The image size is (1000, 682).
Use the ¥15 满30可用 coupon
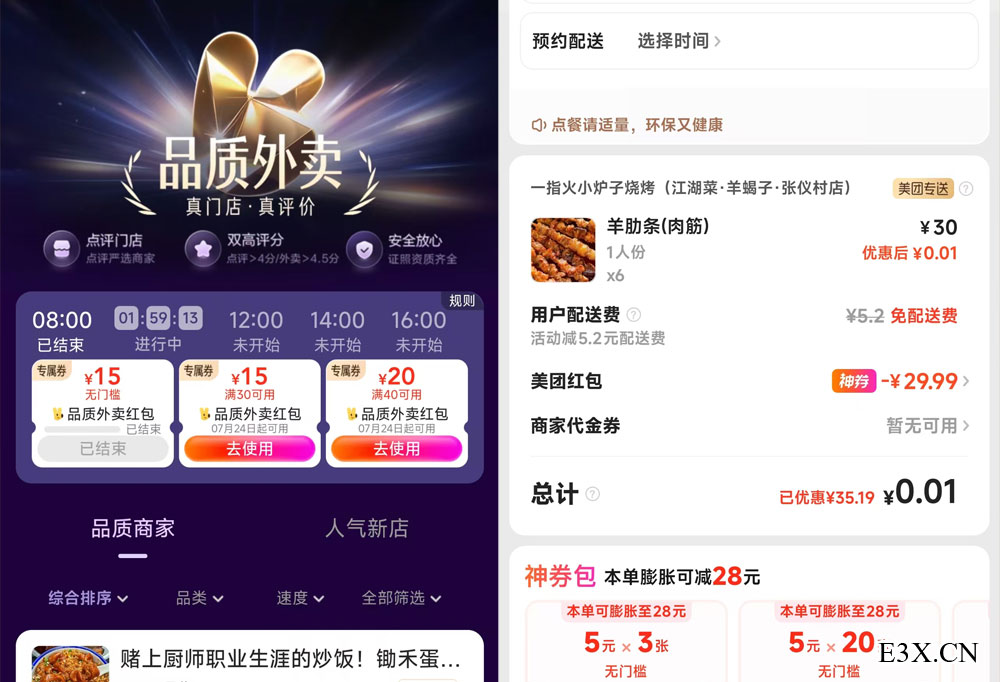pos(249,448)
